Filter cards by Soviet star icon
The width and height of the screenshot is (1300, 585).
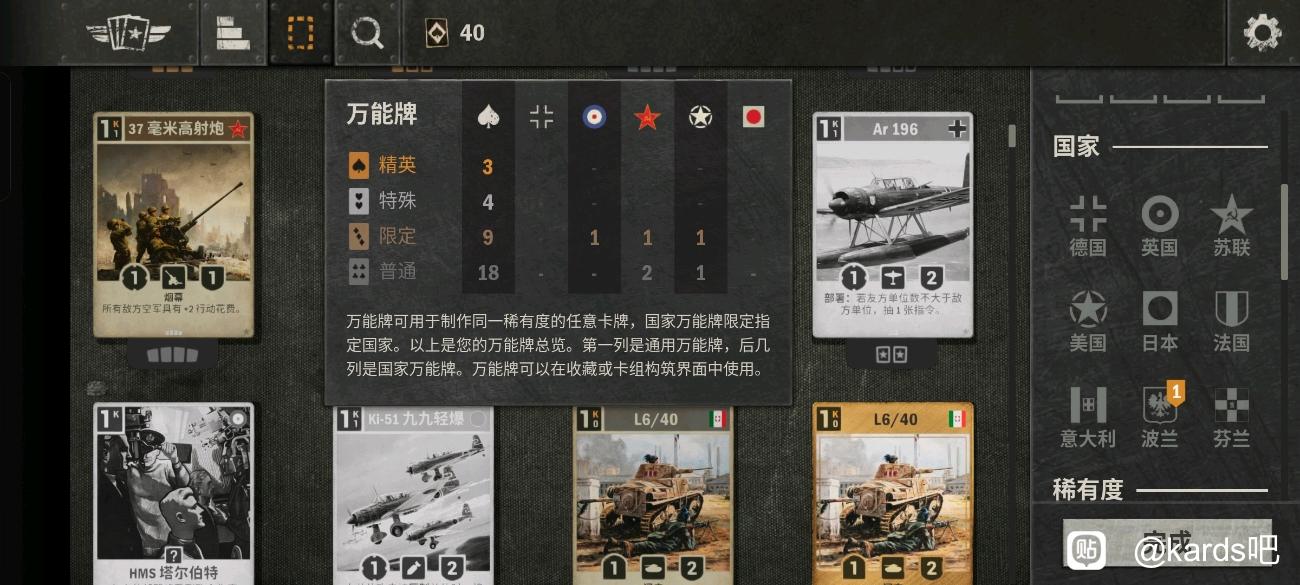[x=1232, y=227]
